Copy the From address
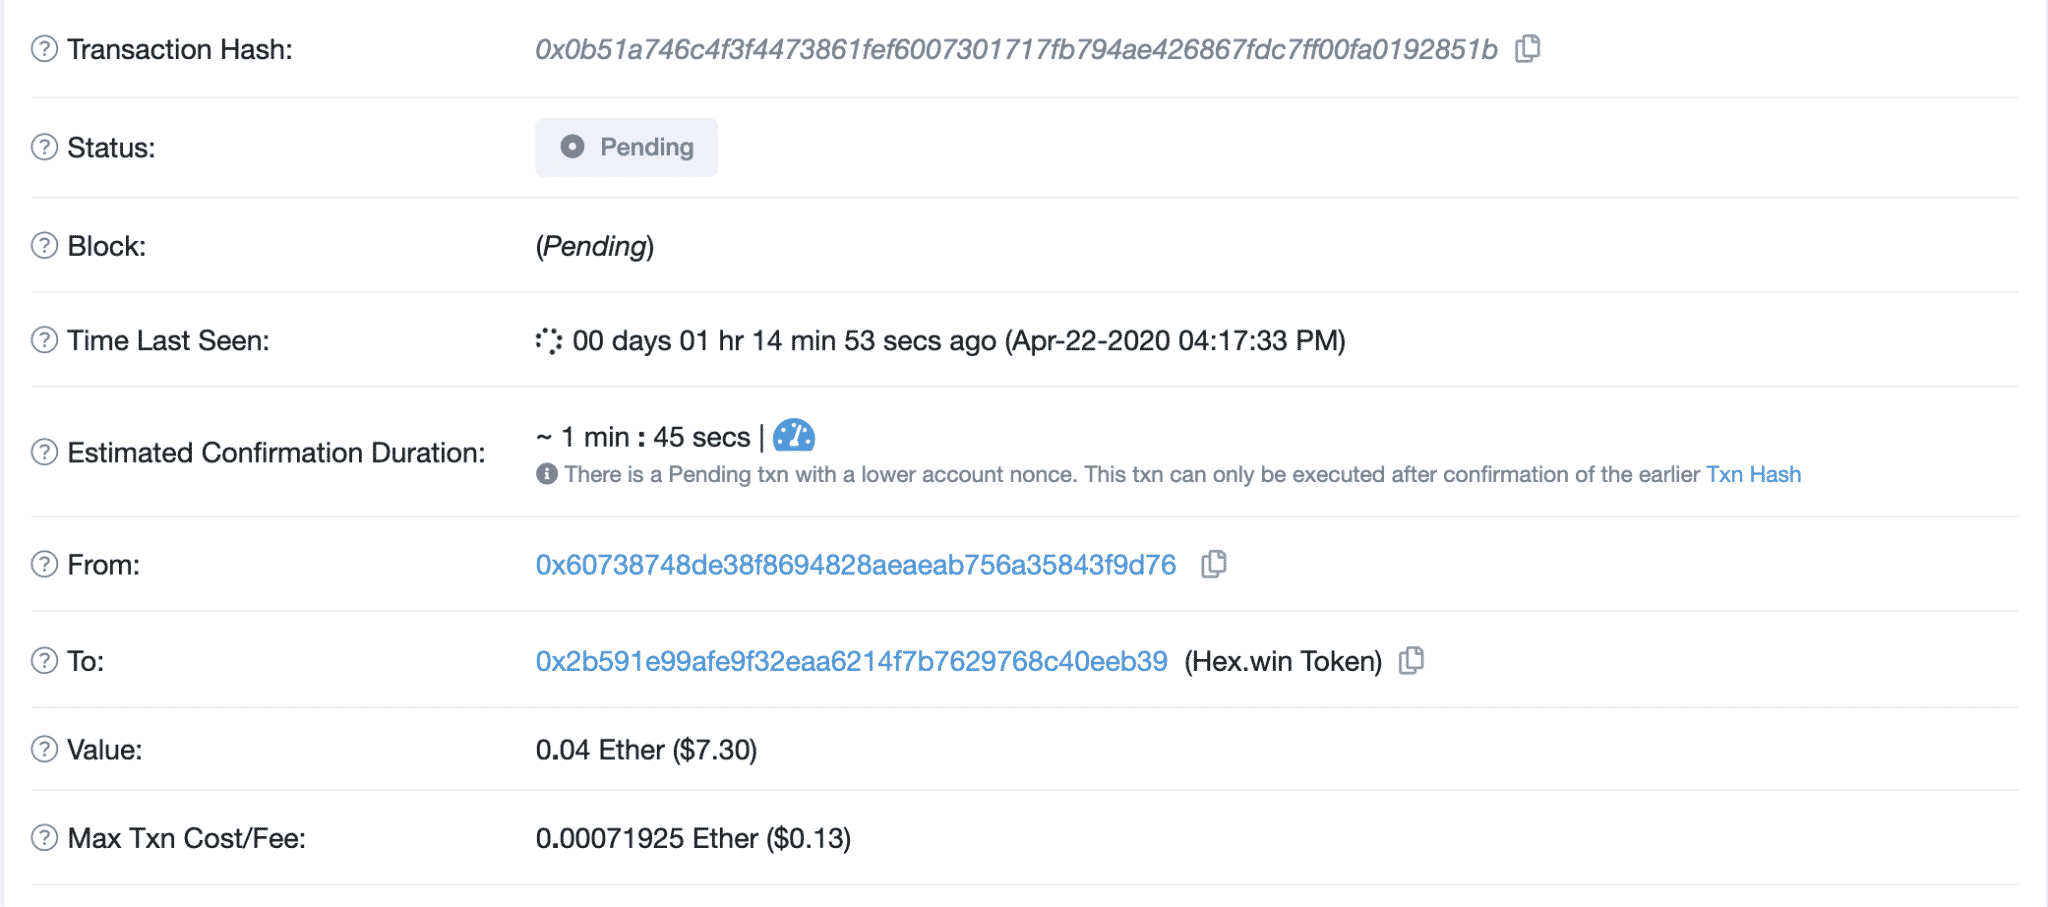Viewport: 2048px width, 907px height. (1213, 565)
